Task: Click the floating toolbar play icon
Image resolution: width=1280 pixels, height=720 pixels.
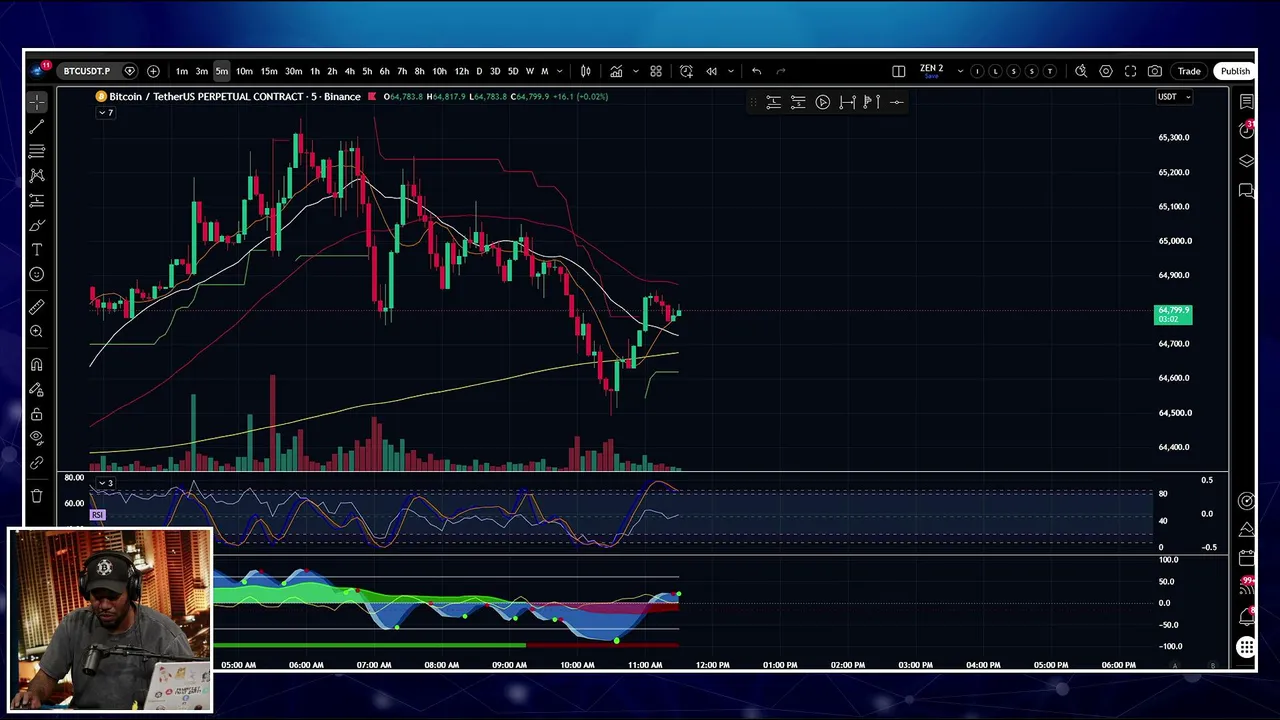Action: click(823, 102)
